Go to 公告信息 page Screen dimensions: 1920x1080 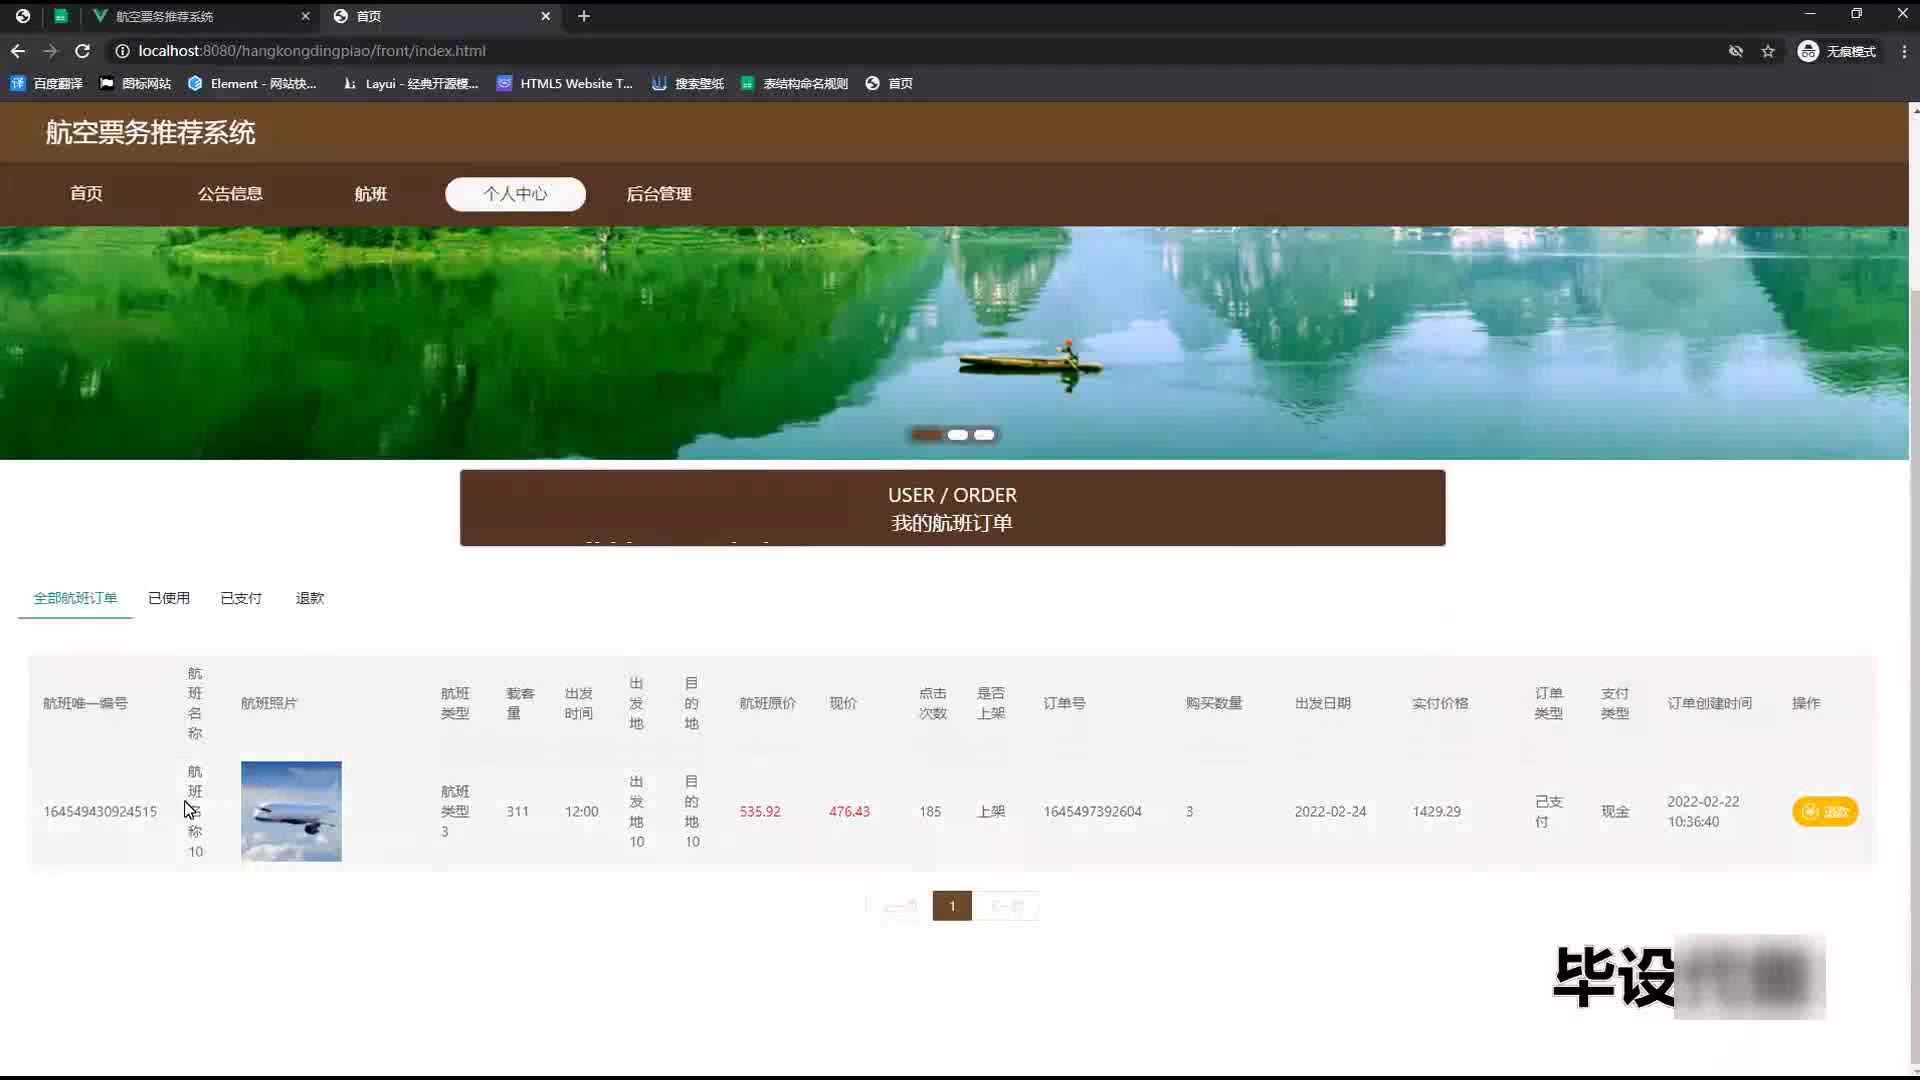point(230,194)
